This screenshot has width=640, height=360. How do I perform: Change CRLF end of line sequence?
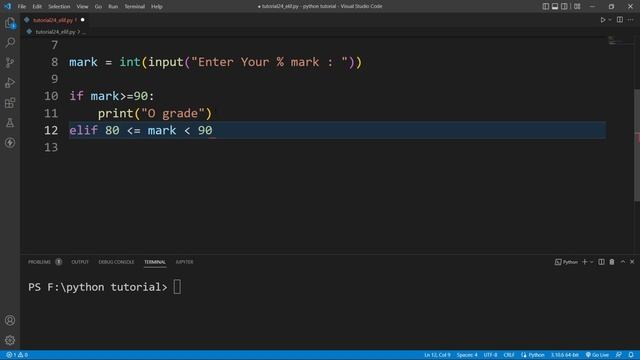509,355
